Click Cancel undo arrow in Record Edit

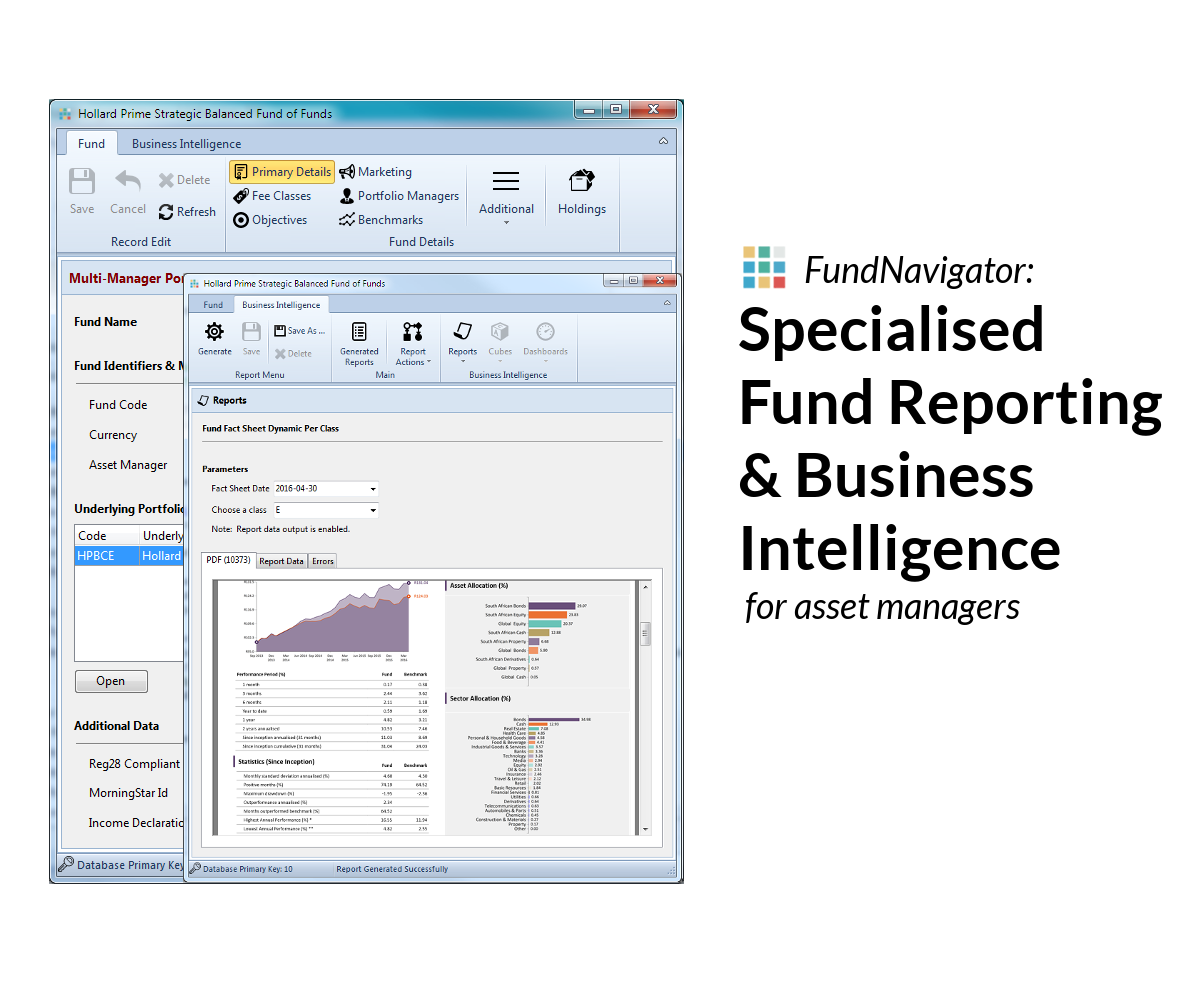click(x=128, y=181)
